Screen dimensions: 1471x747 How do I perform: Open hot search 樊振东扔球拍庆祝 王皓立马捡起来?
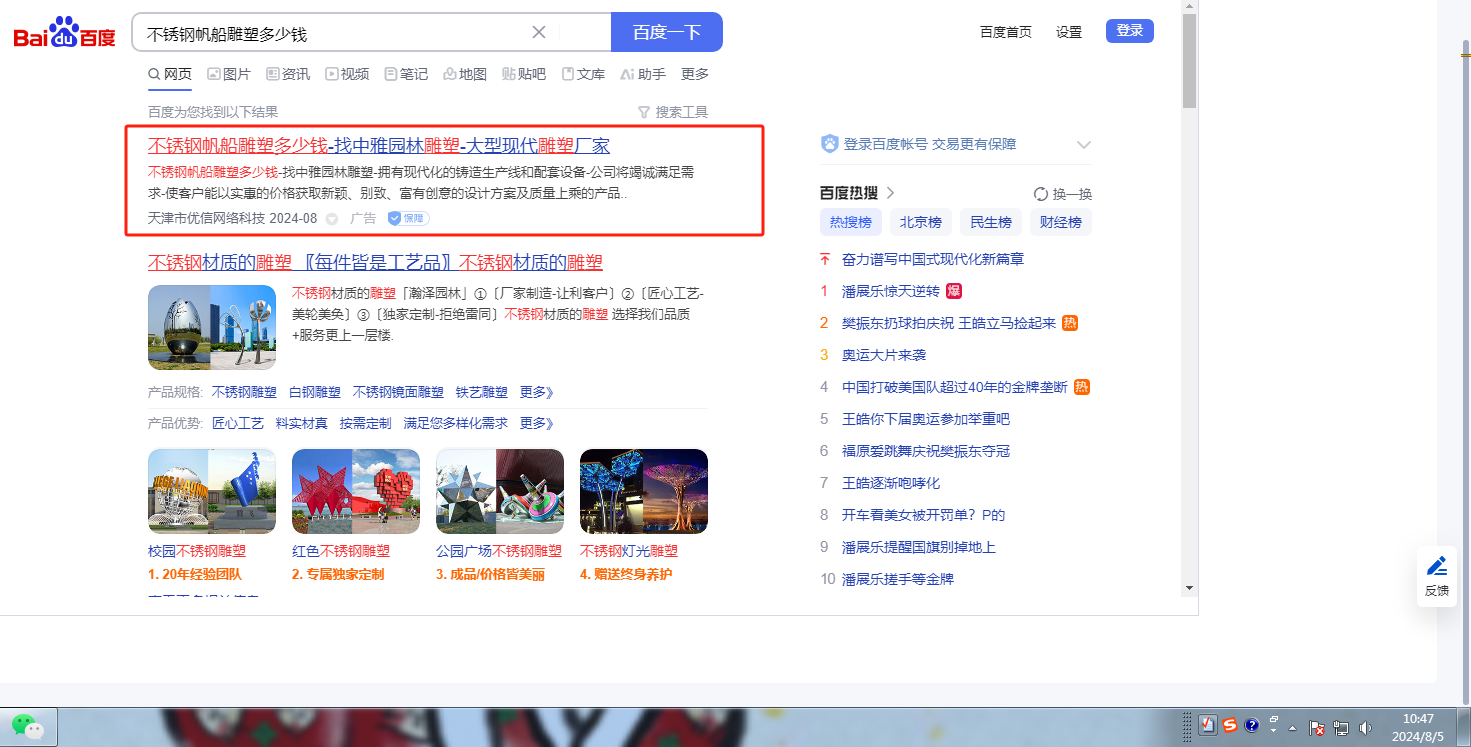tap(949, 323)
